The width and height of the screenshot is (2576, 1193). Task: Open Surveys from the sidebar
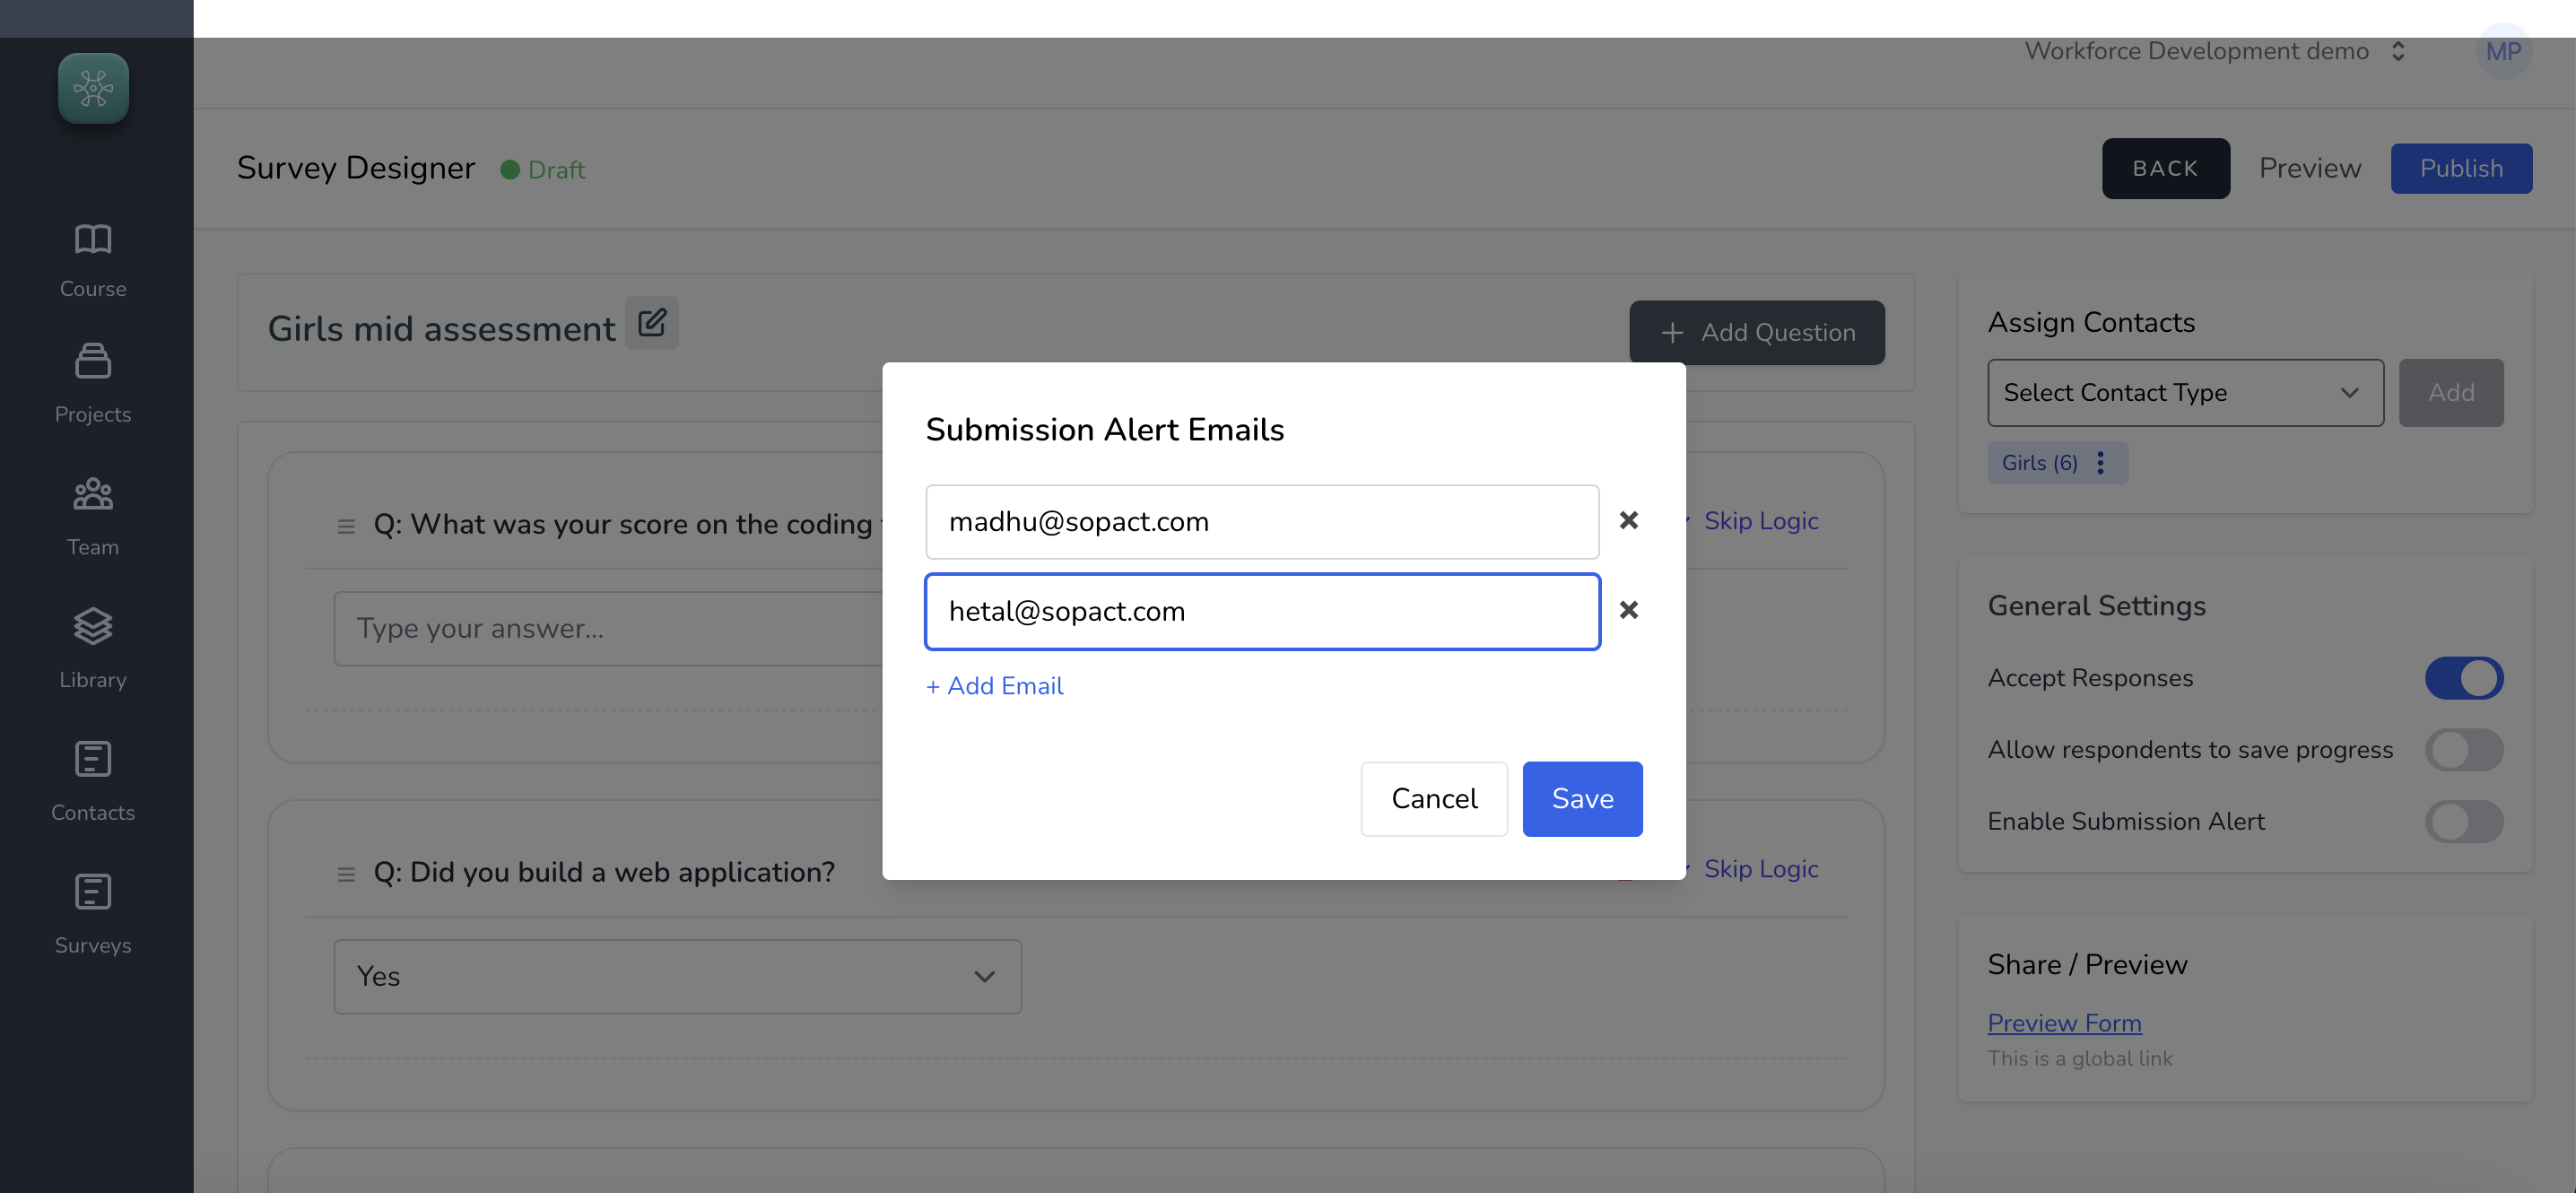(x=93, y=915)
